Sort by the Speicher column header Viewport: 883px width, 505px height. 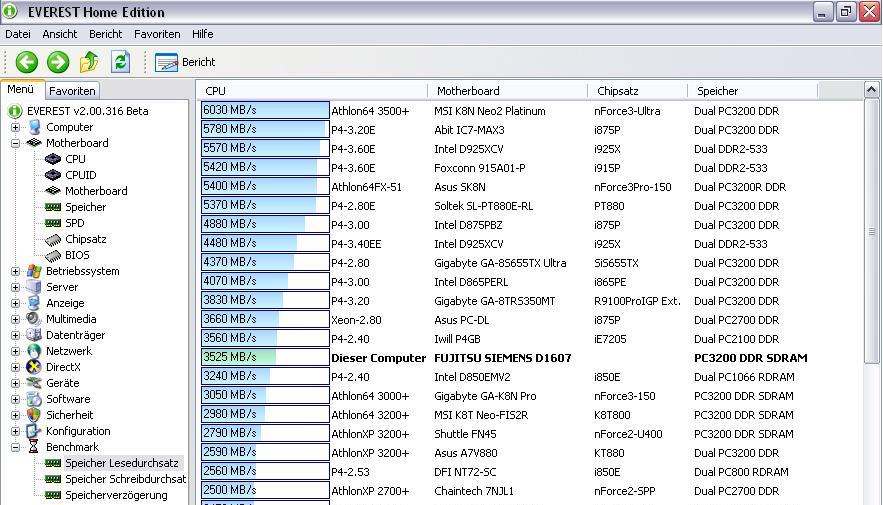tap(752, 91)
